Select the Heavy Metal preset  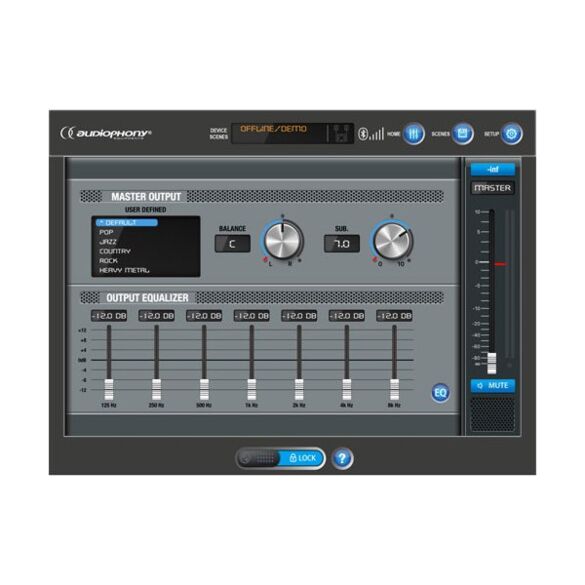click(x=124, y=270)
